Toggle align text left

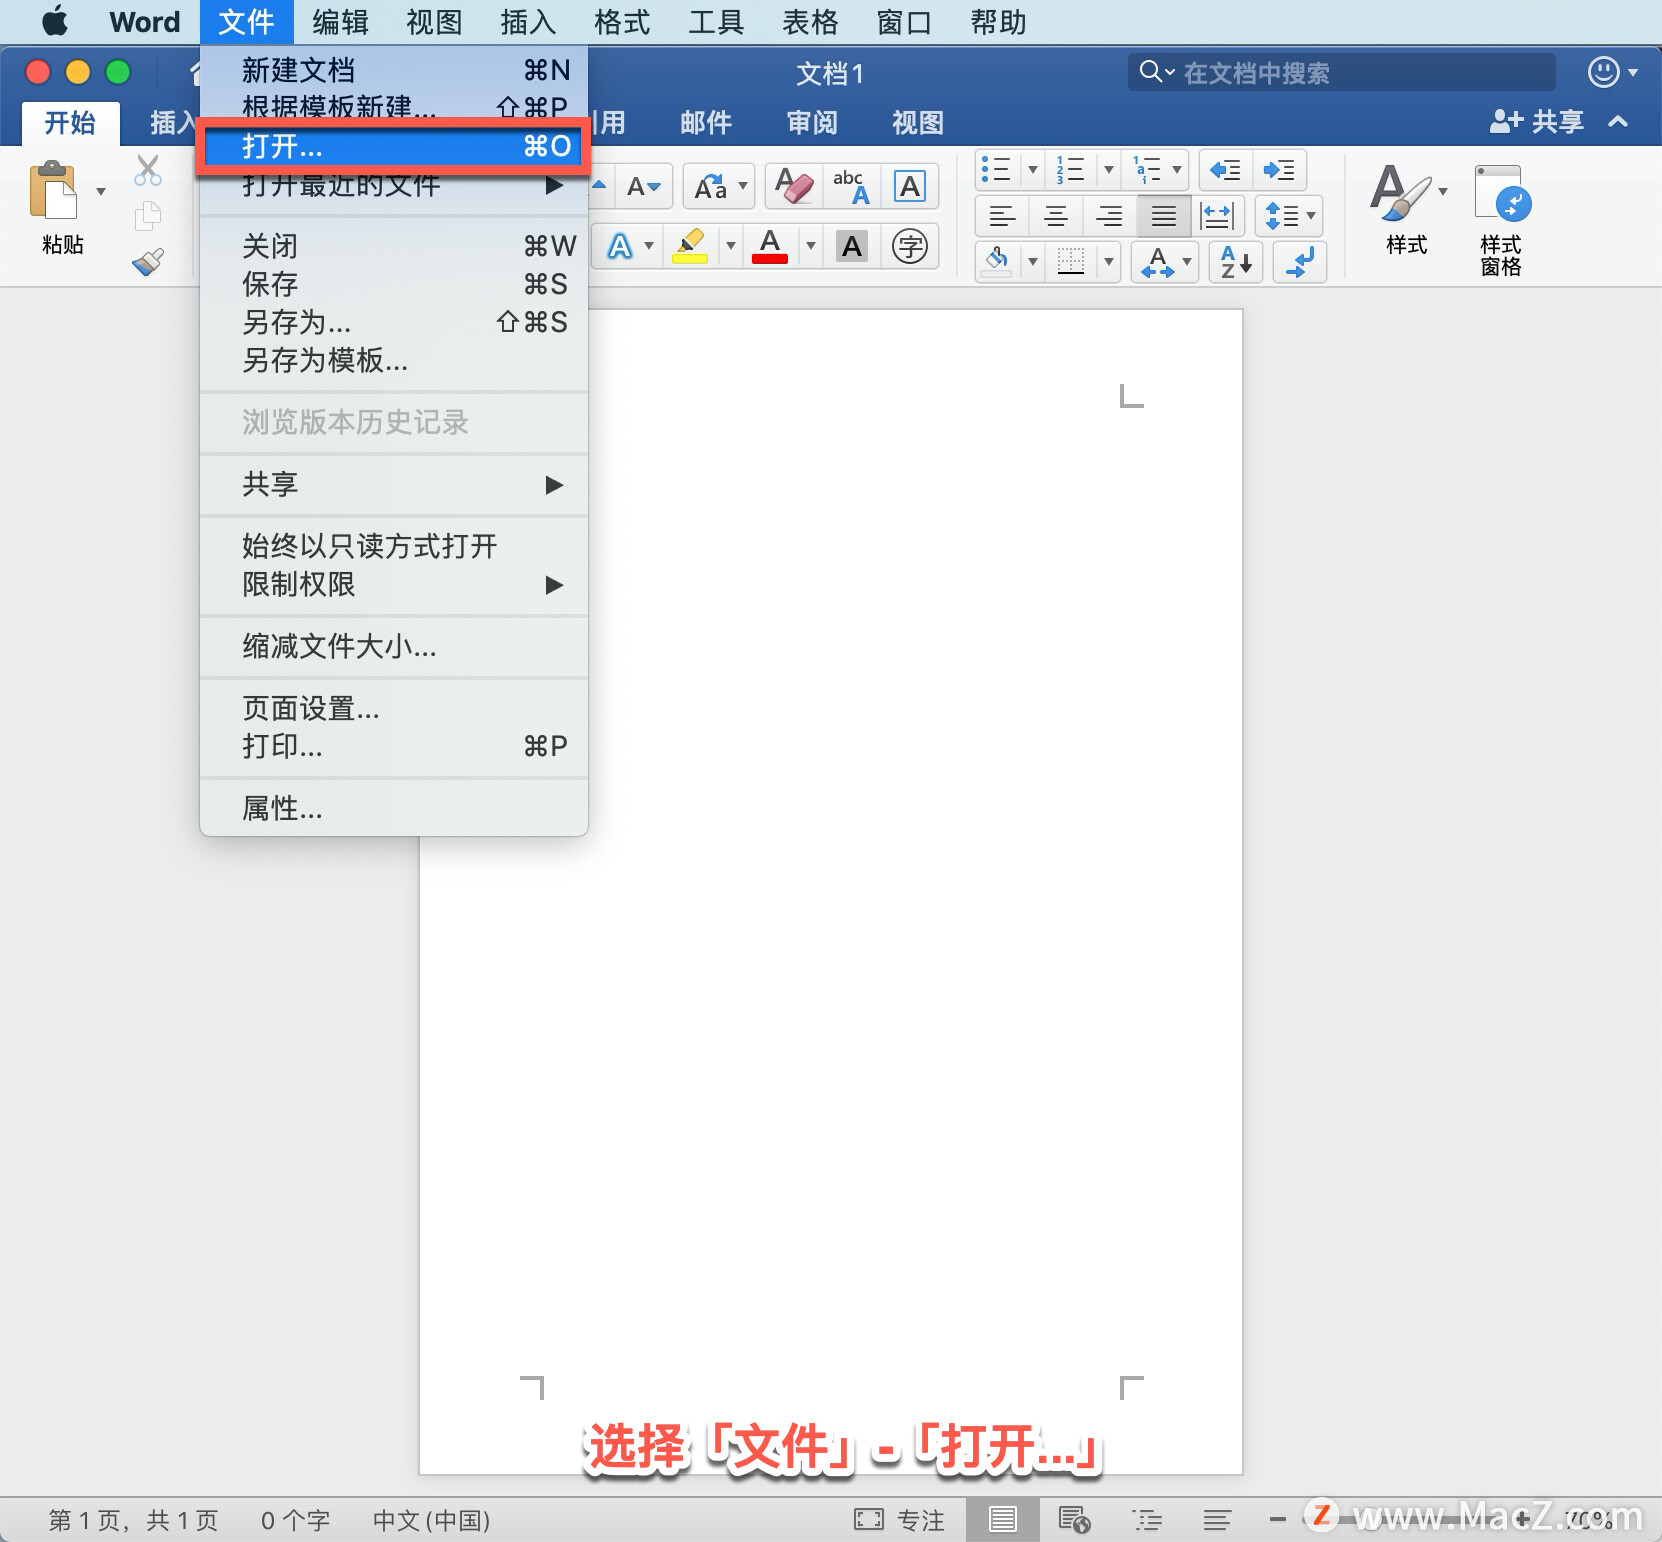(x=1002, y=215)
